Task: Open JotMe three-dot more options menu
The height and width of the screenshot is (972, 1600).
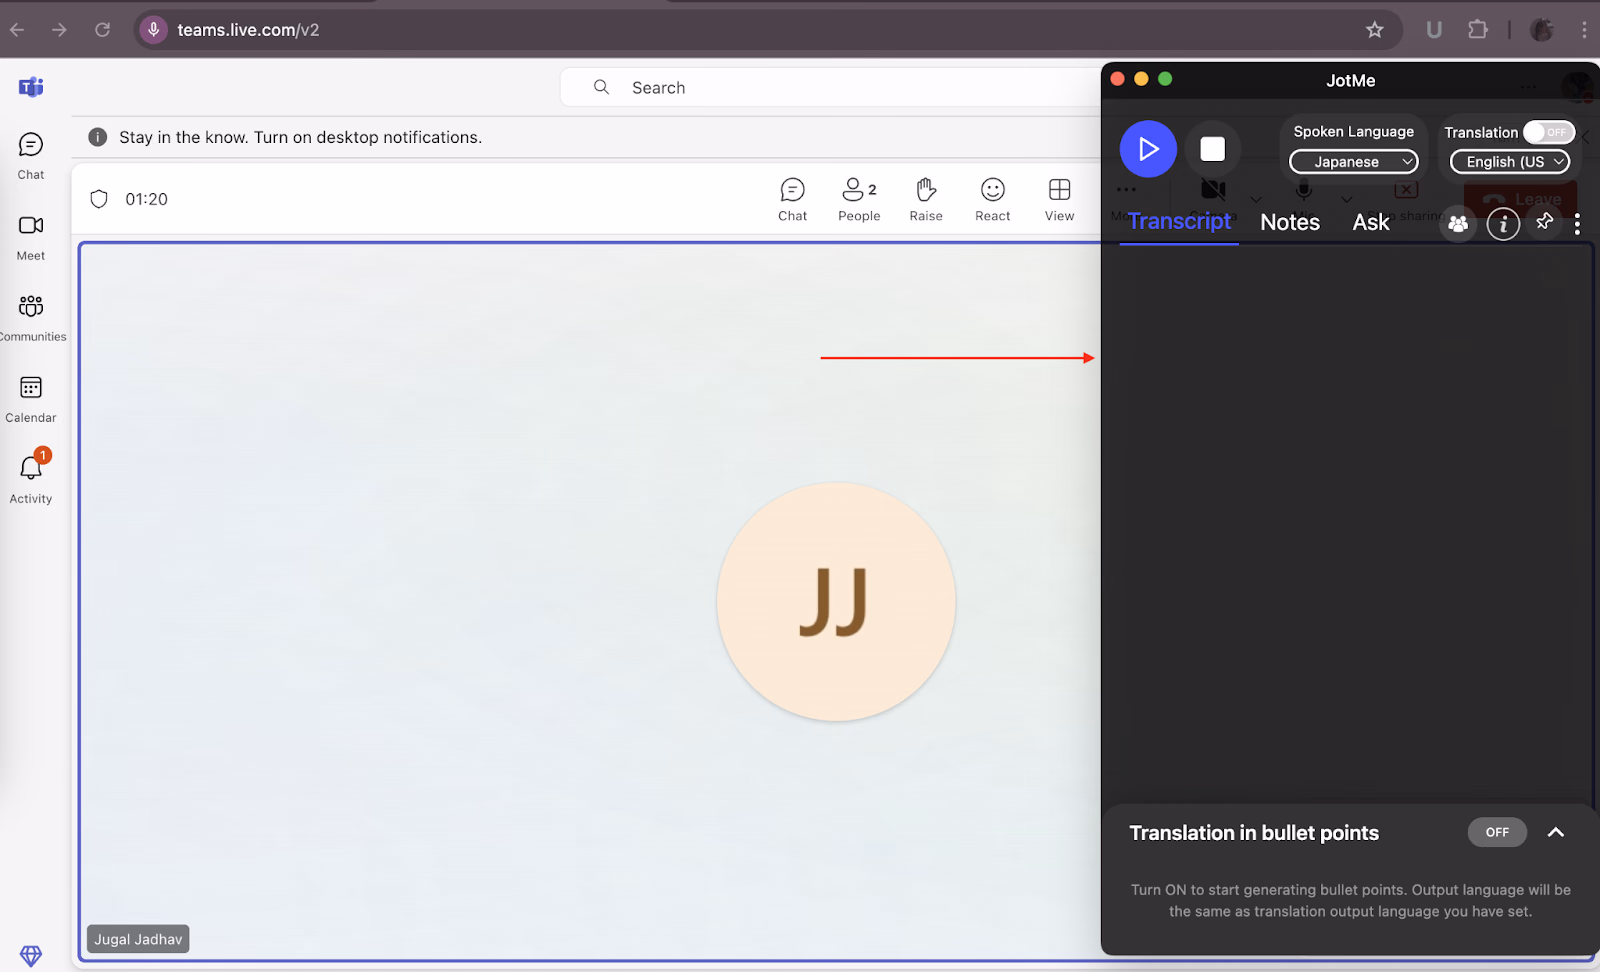Action: click(1577, 224)
